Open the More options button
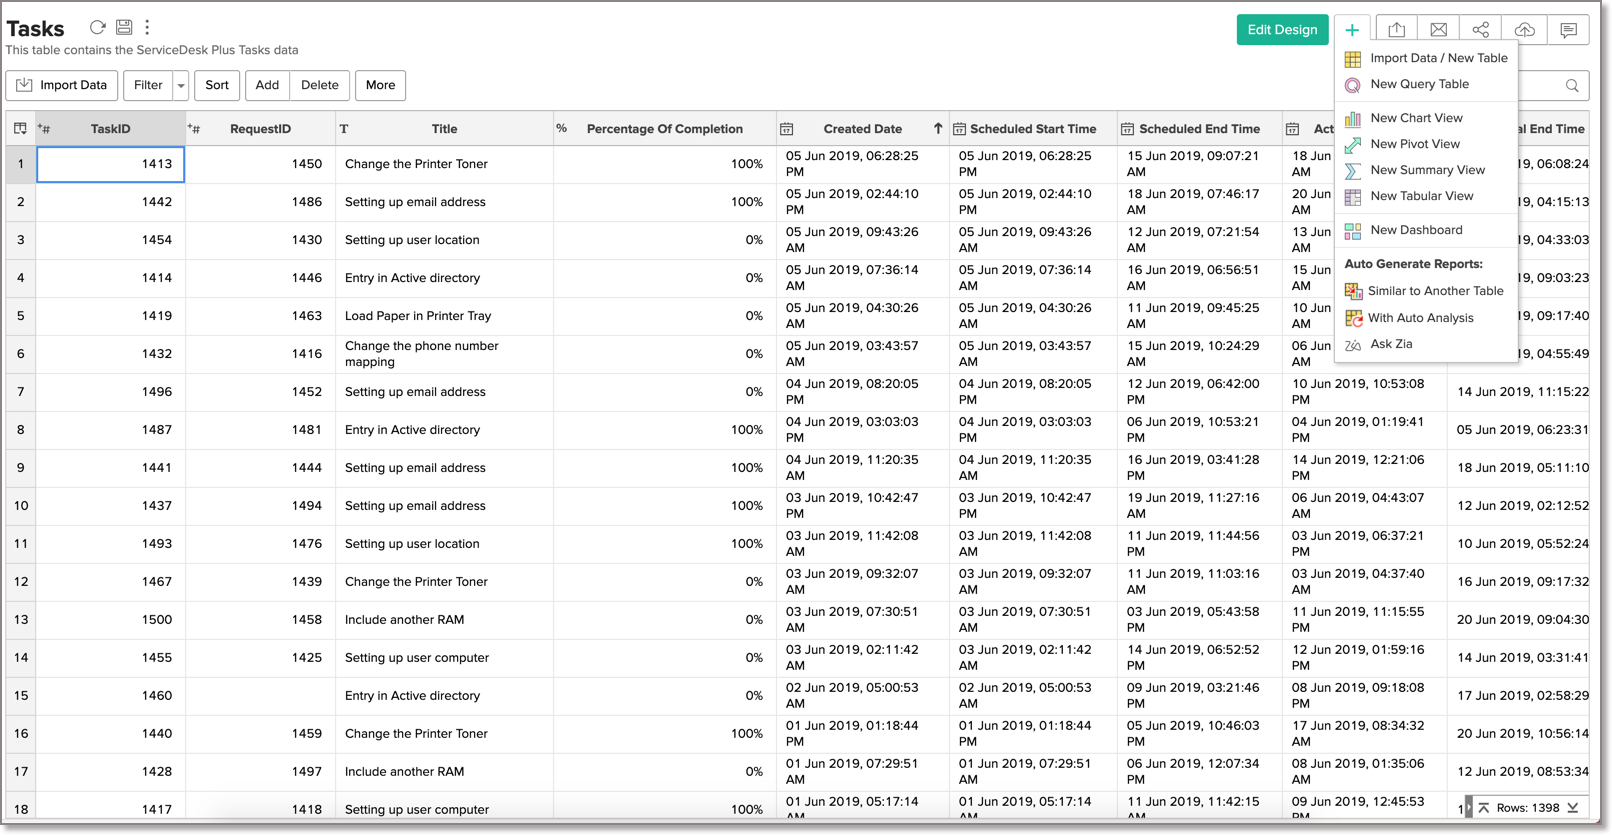 tap(380, 86)
